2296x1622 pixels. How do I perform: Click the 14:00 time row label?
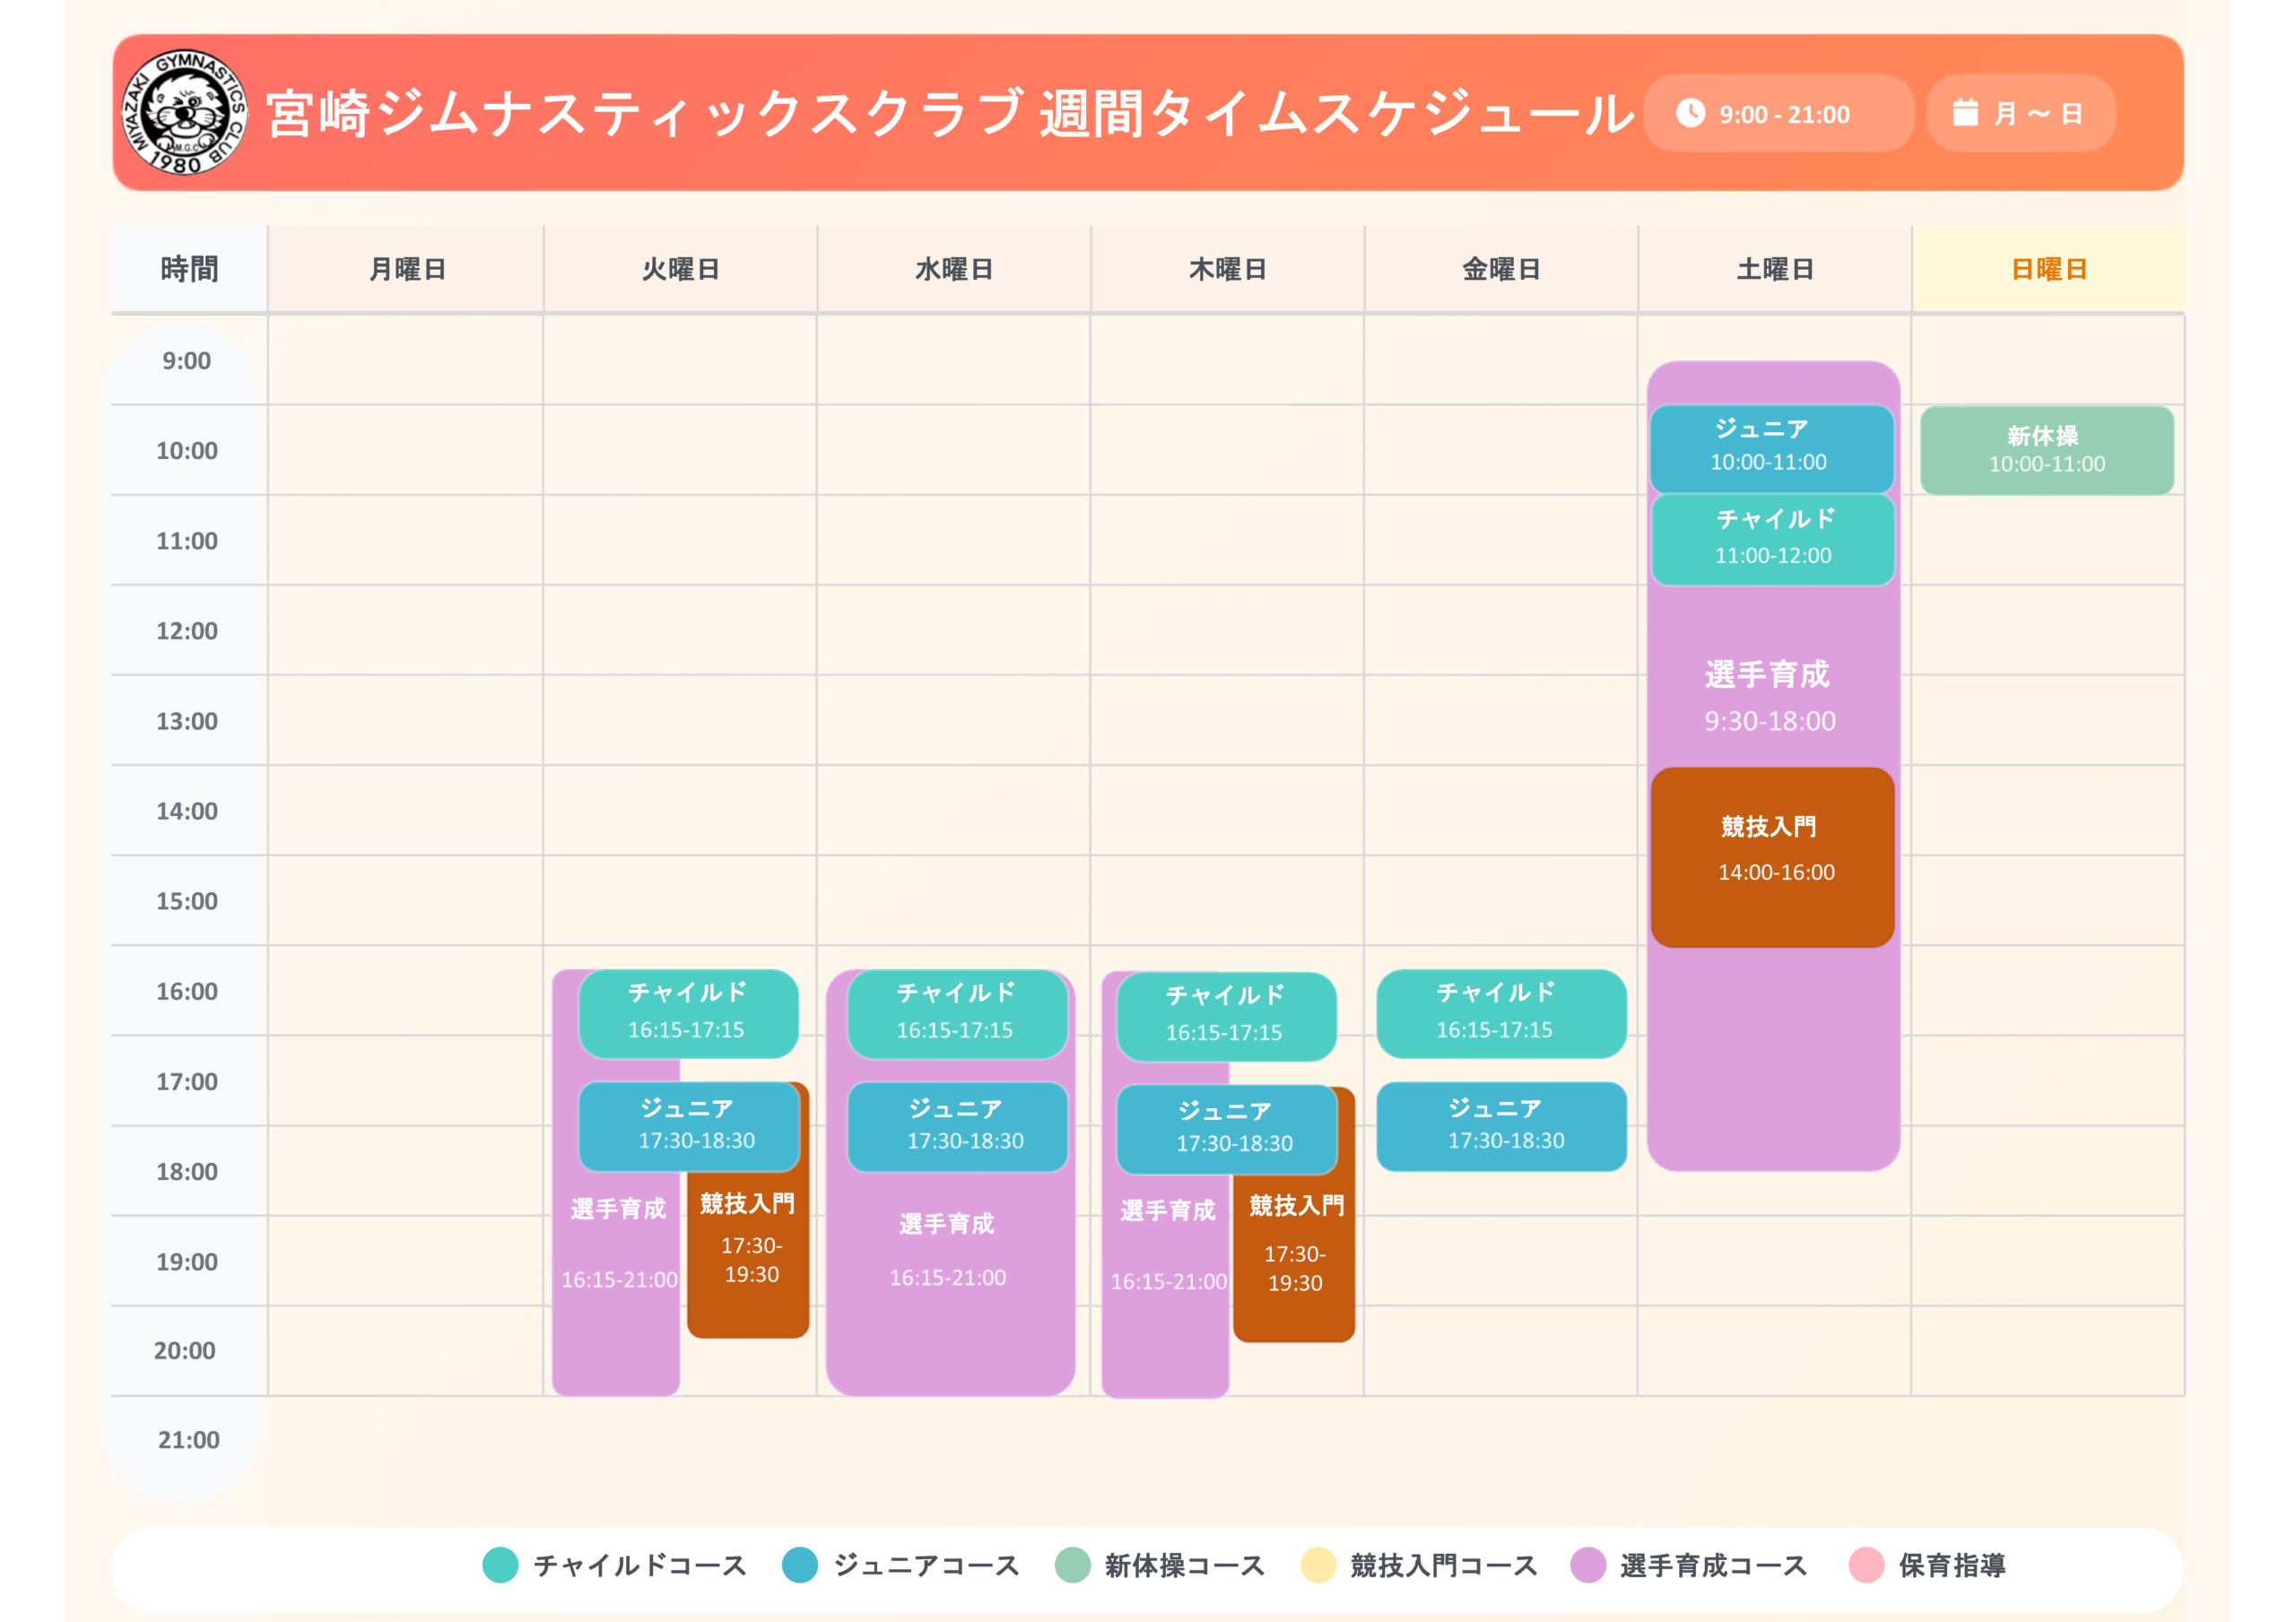click(x=187, y=810)
